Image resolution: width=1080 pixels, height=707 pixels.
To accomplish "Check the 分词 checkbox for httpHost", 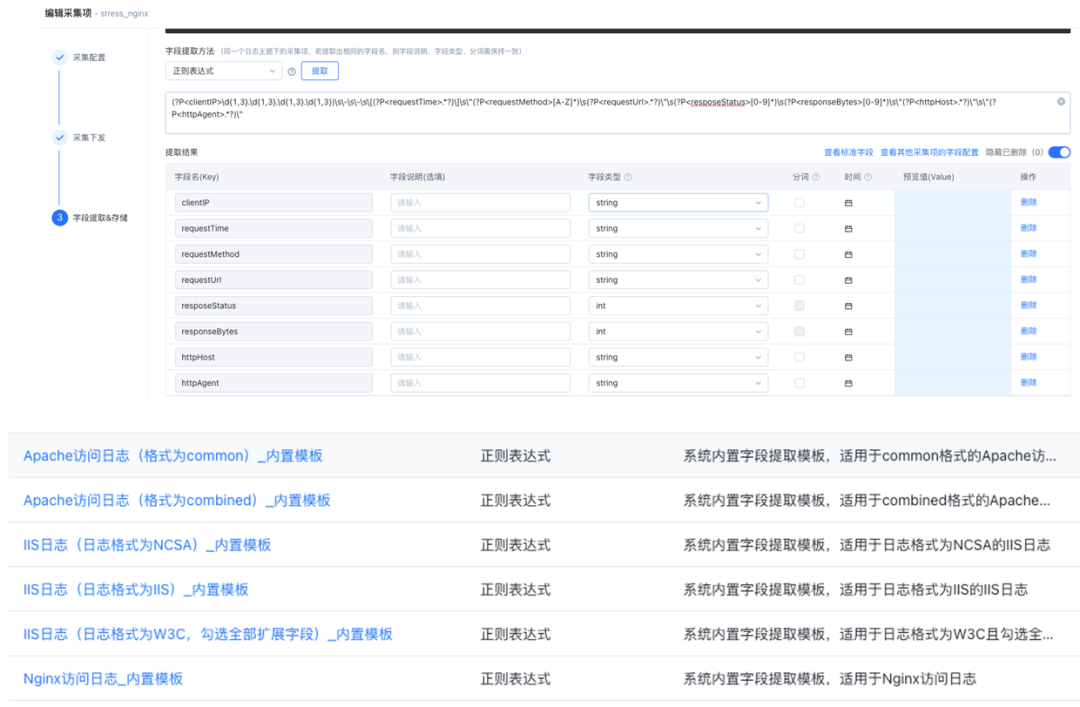I will tap(799, 357).
